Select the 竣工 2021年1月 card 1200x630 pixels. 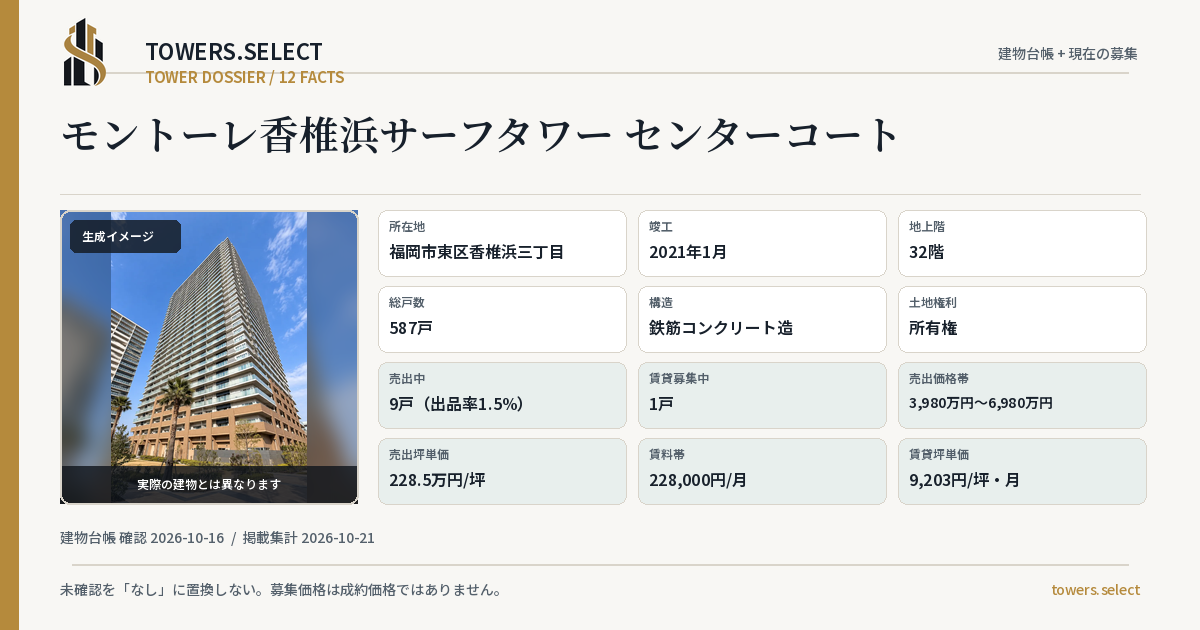(x=762, y=243)
